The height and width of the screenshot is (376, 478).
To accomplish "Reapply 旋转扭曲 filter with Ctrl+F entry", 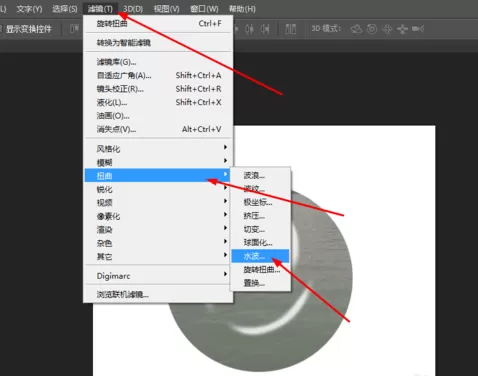I will pos(158,23).
